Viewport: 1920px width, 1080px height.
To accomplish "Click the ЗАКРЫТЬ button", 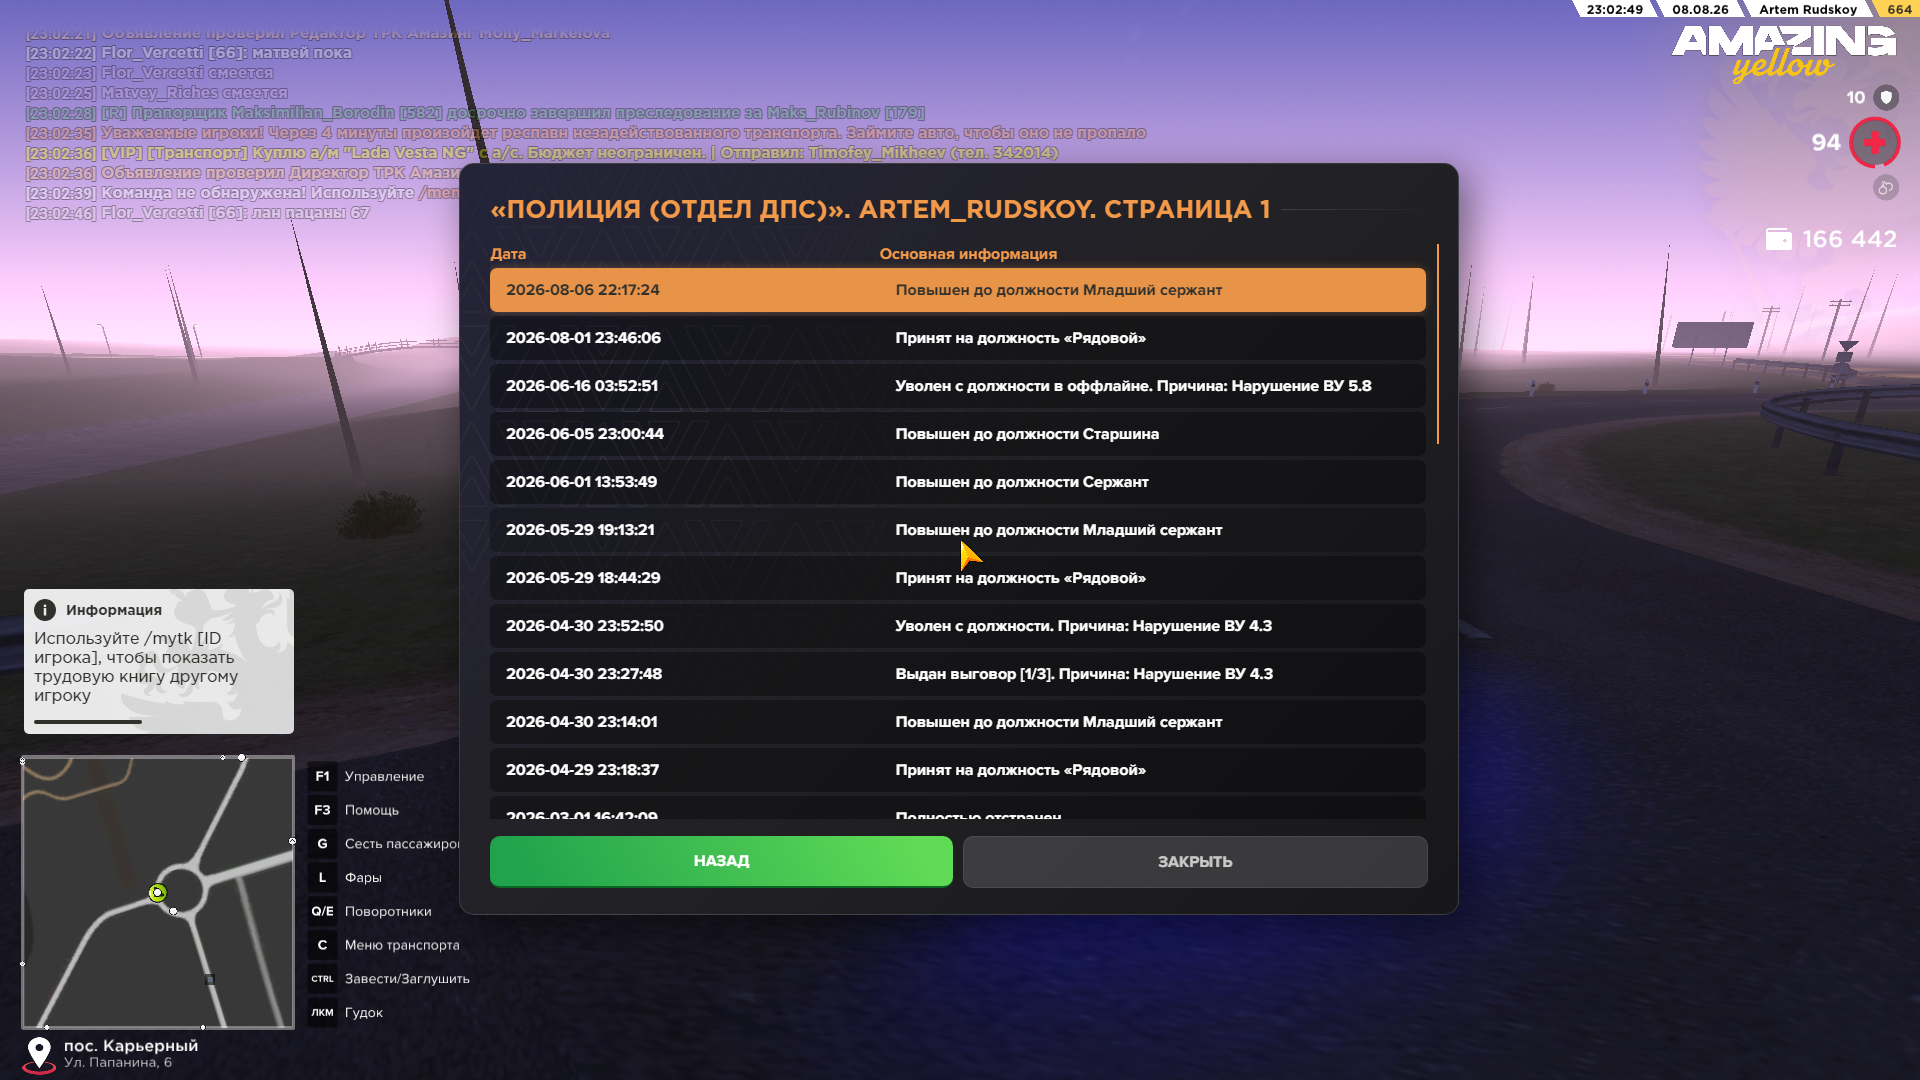I will point(1195,862).
